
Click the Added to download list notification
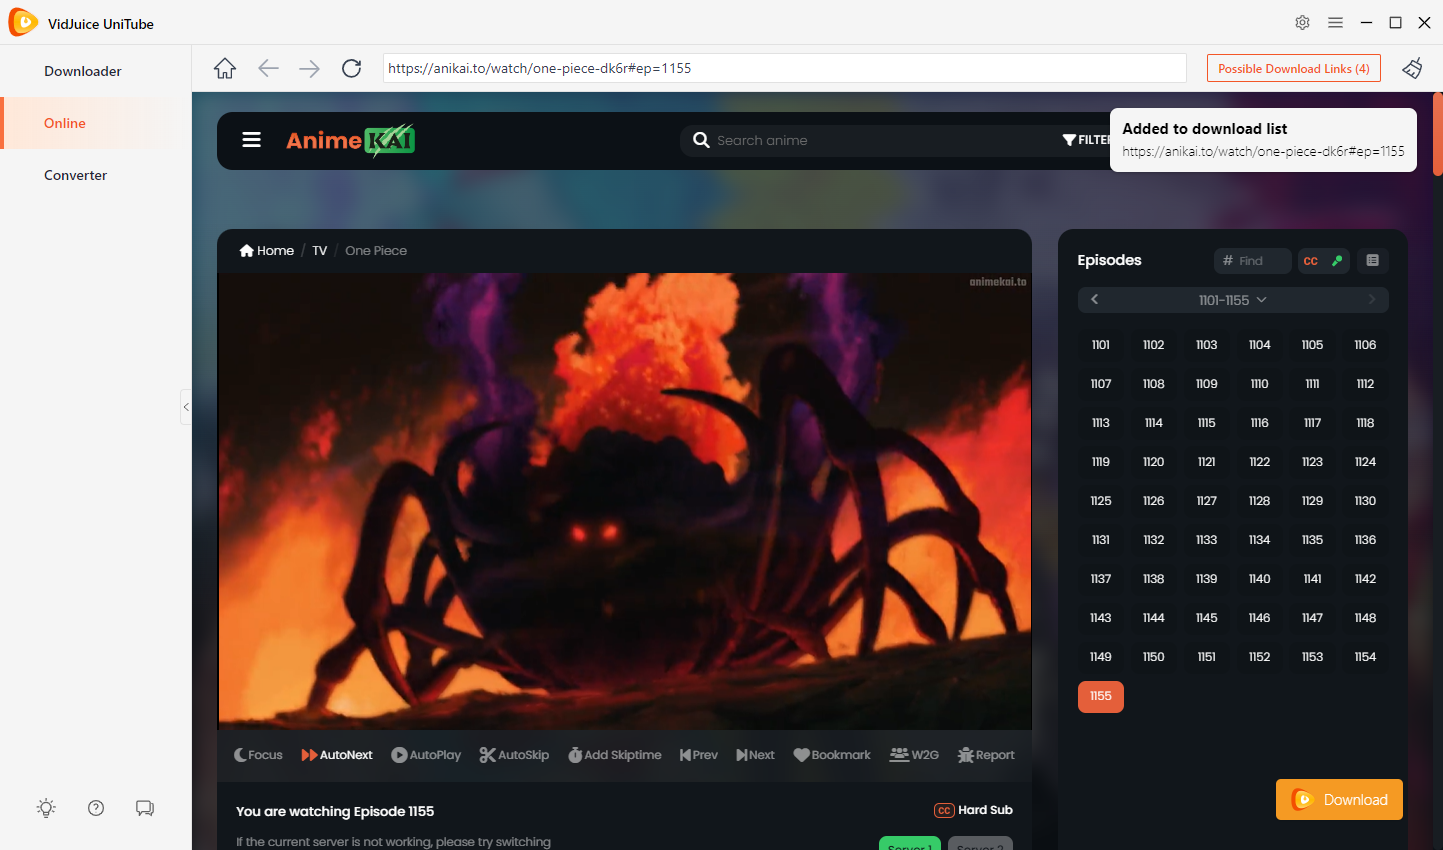1263,140
